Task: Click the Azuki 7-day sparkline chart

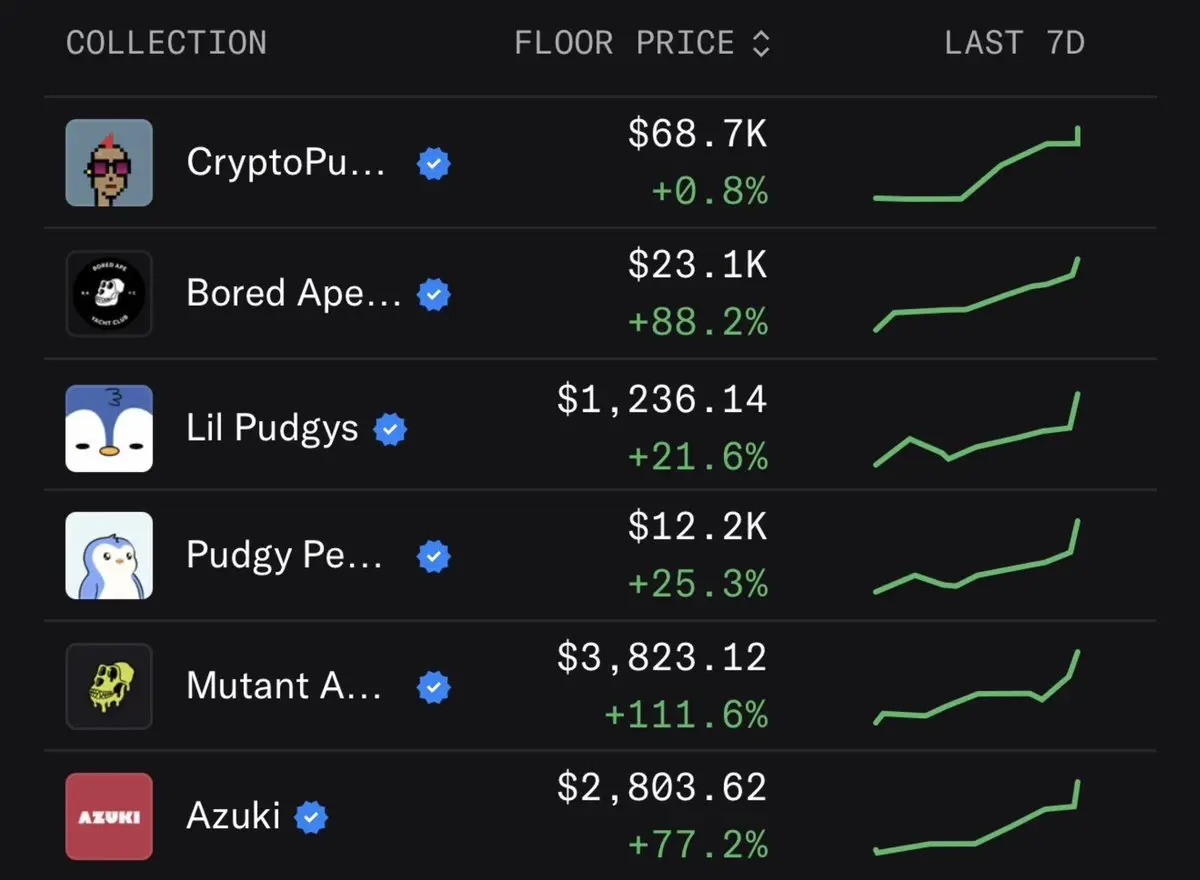Action: tap(977, 818)
